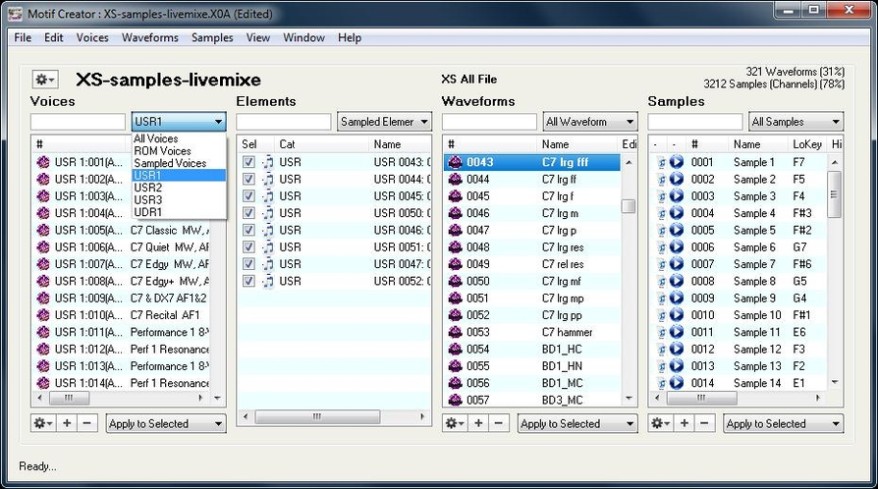Open the Edit menu

(x=54, y=38)
